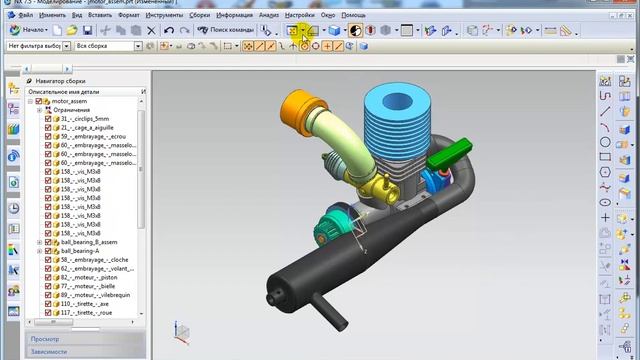This screenshot has height=360, width=640.
Task: Click the Redo arrow icon
Action: pos(184,30)
